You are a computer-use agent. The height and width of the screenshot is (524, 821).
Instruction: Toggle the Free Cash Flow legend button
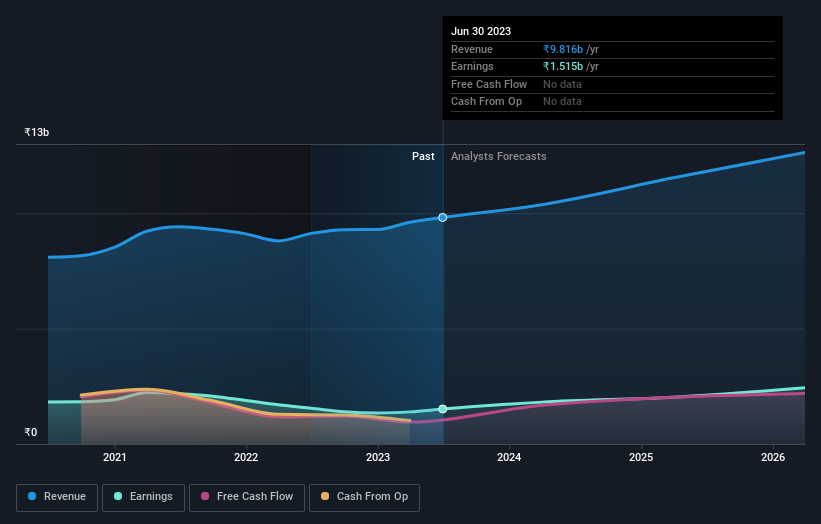coord(247,497)
